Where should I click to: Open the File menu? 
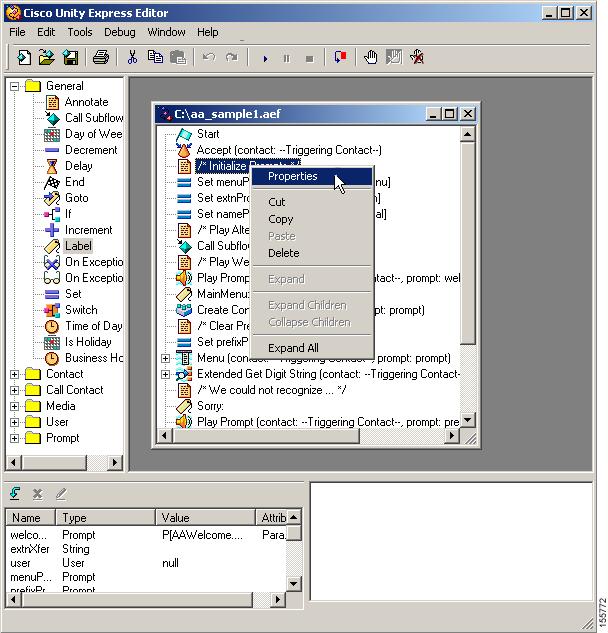pos(17,32)
